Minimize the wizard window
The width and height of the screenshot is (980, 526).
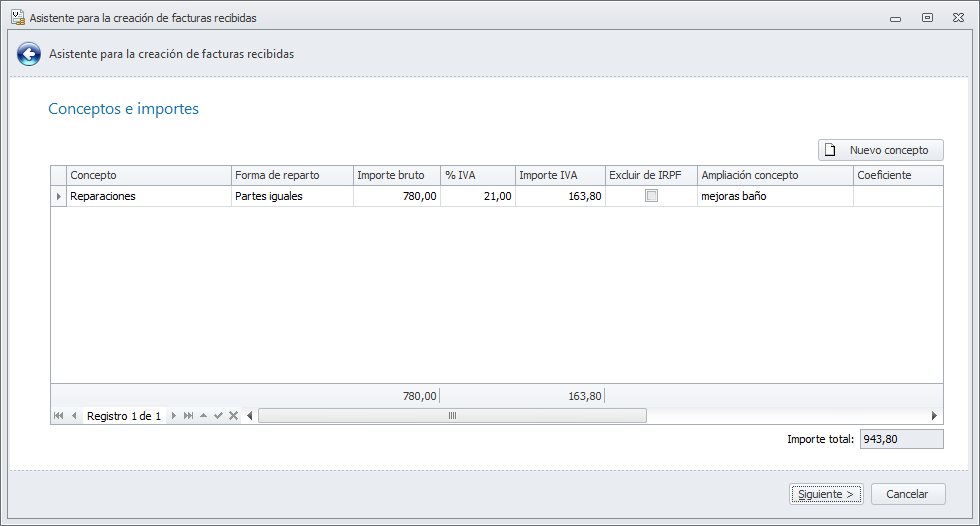tap(896, 18)
